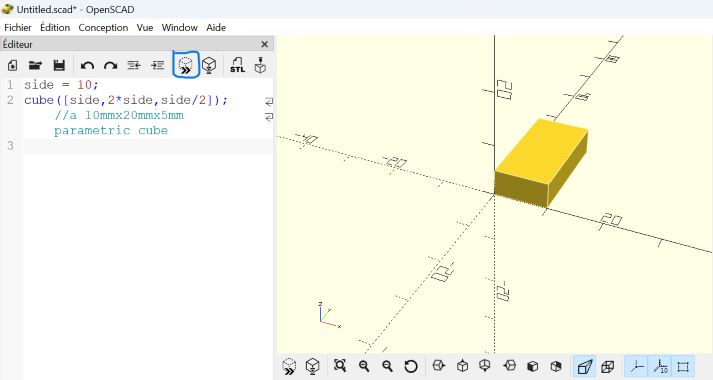Viewport: 713px width, 380px height.
Task: Run Render from the 3D viewer's bottom toolbar
Action: pyautogui.click(x=312, y=366)
